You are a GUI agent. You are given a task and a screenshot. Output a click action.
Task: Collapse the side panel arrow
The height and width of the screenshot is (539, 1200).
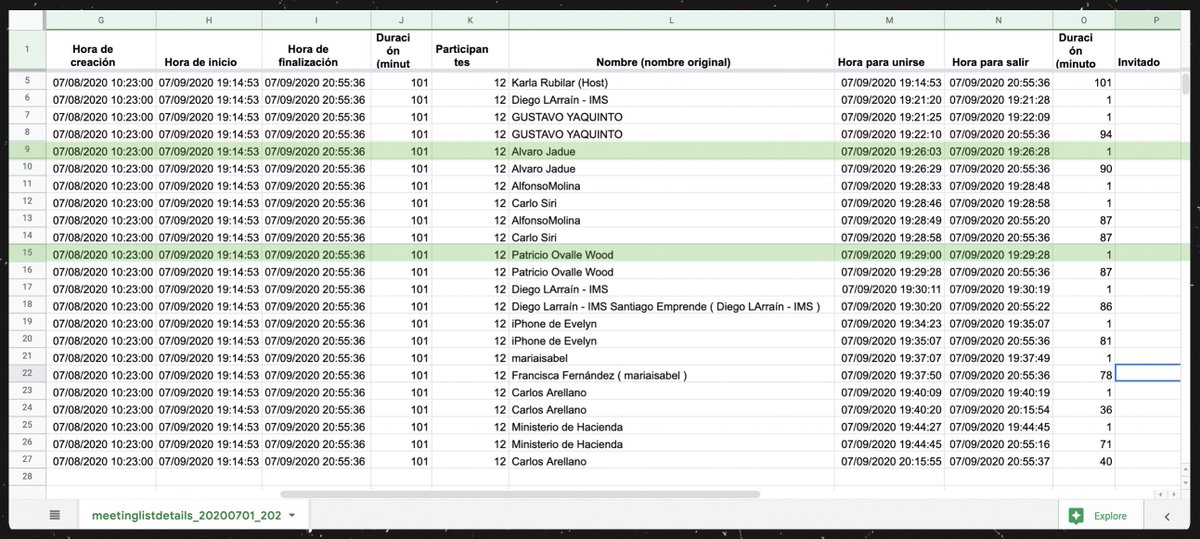[x=1168, y=516]
